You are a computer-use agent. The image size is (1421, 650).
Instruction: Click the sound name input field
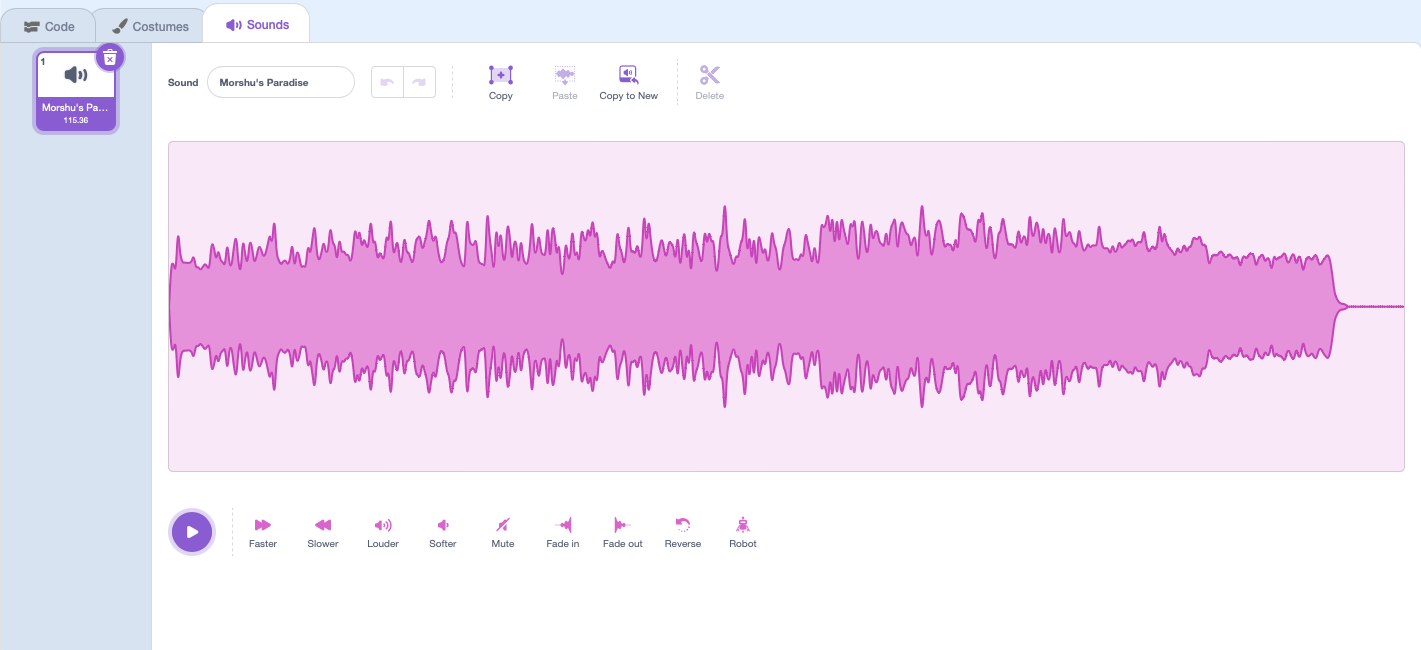click(x=281, y=82)
